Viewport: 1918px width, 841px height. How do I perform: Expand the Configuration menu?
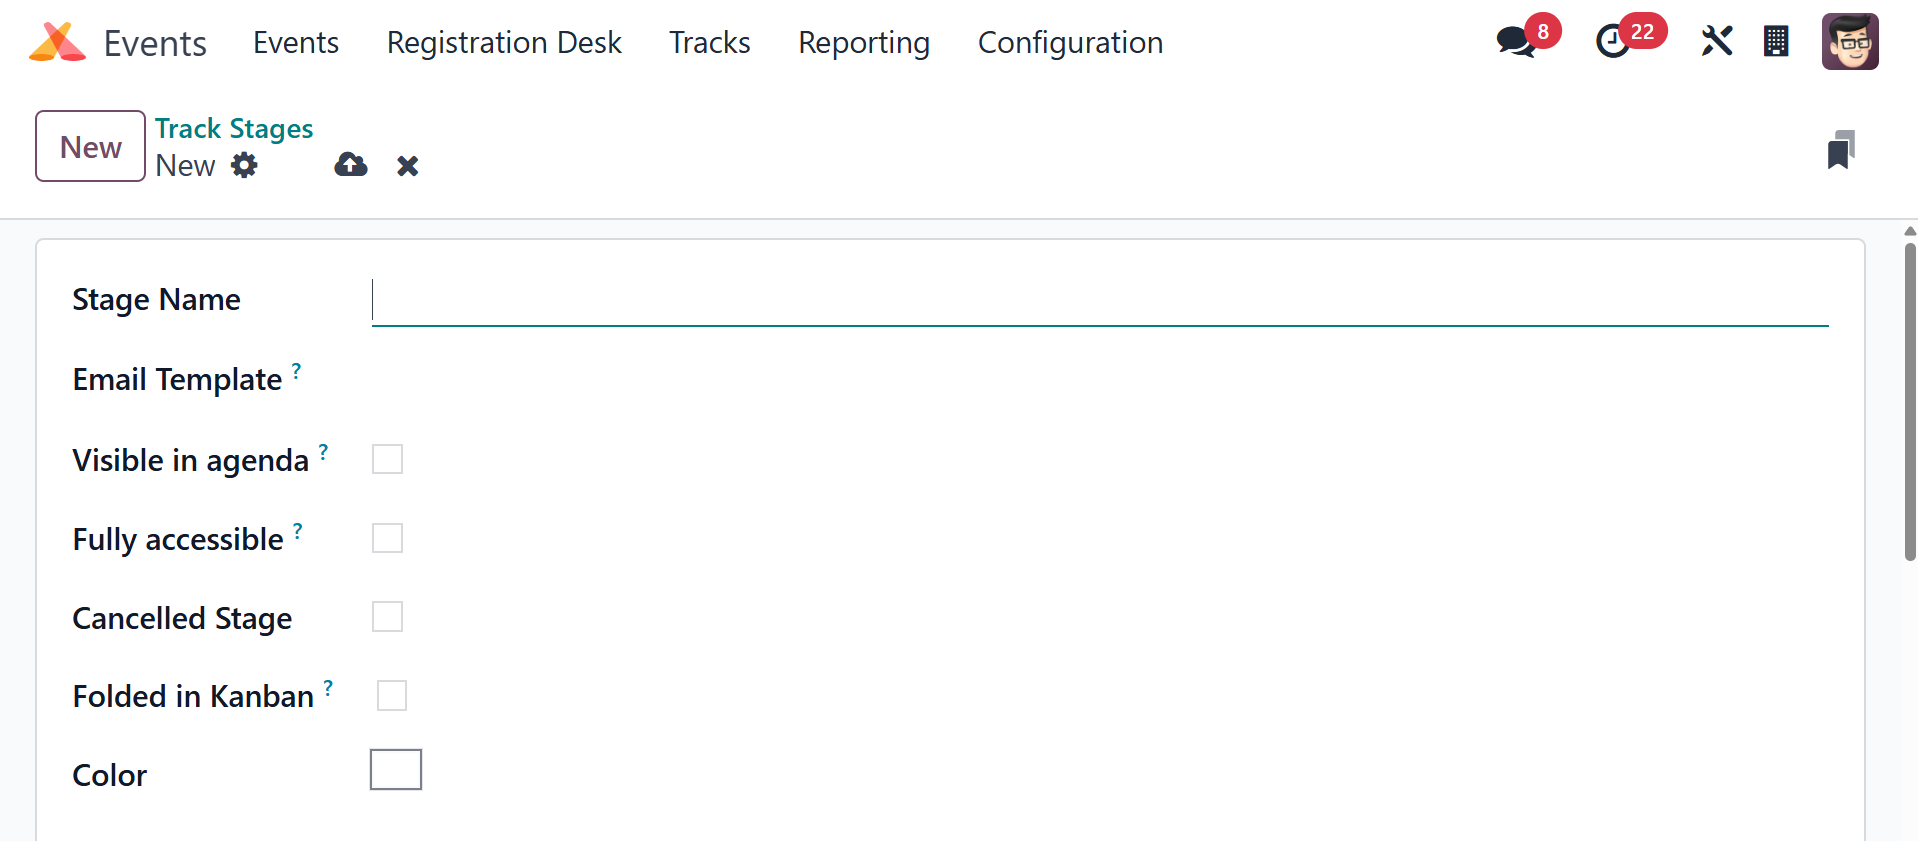tap(1070, 43)
